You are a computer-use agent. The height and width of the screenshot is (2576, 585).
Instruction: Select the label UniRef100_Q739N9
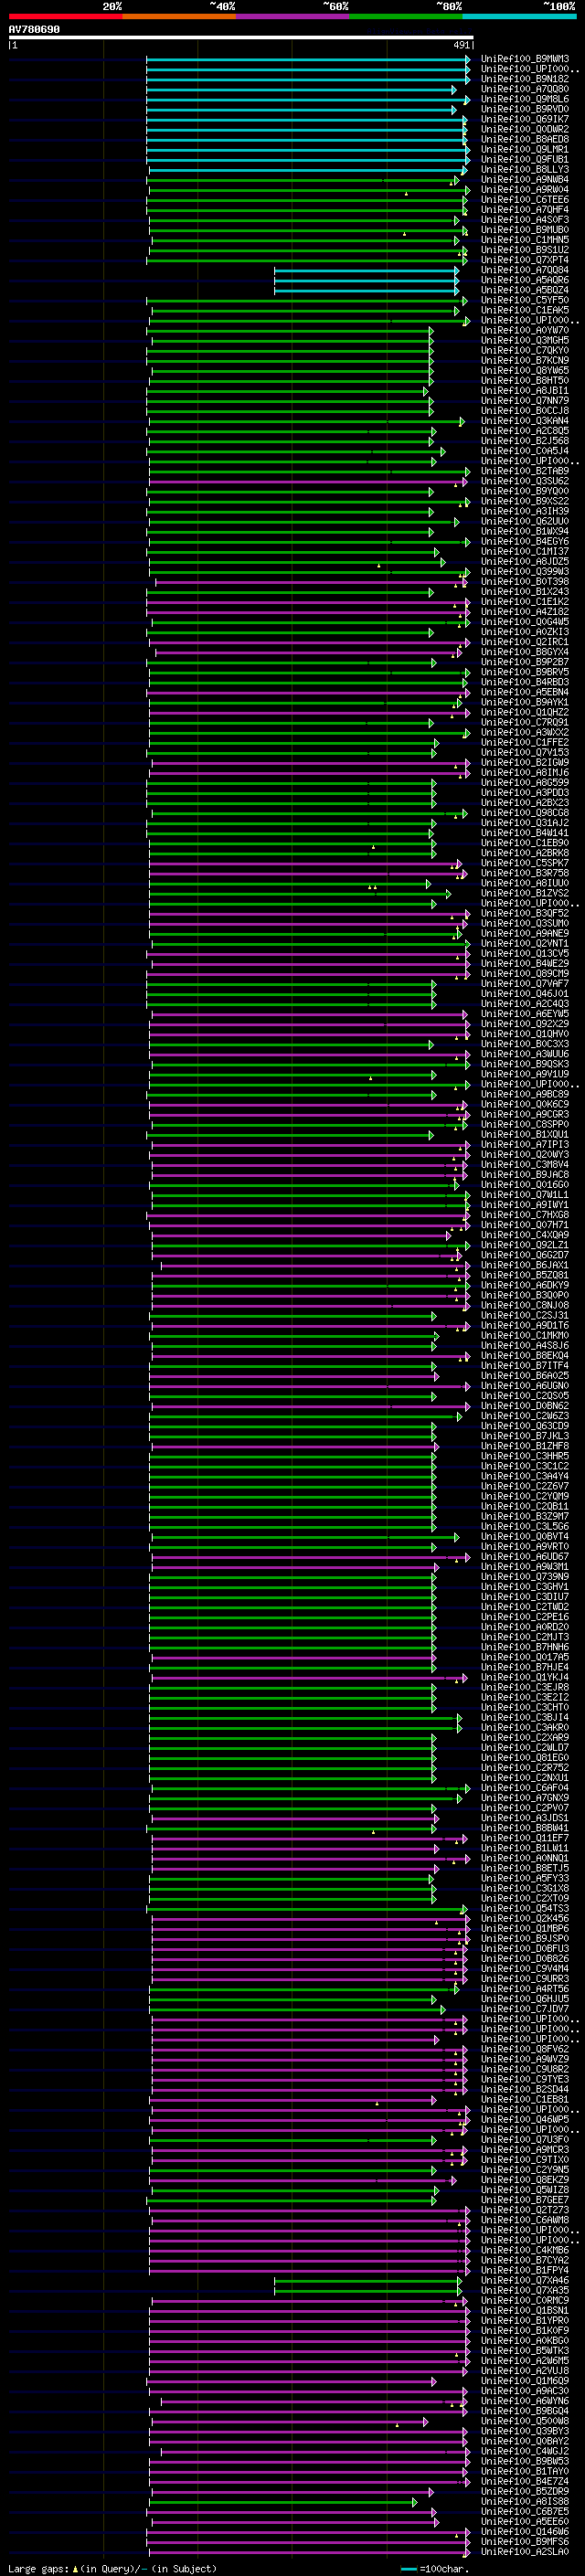[524, 1578]
